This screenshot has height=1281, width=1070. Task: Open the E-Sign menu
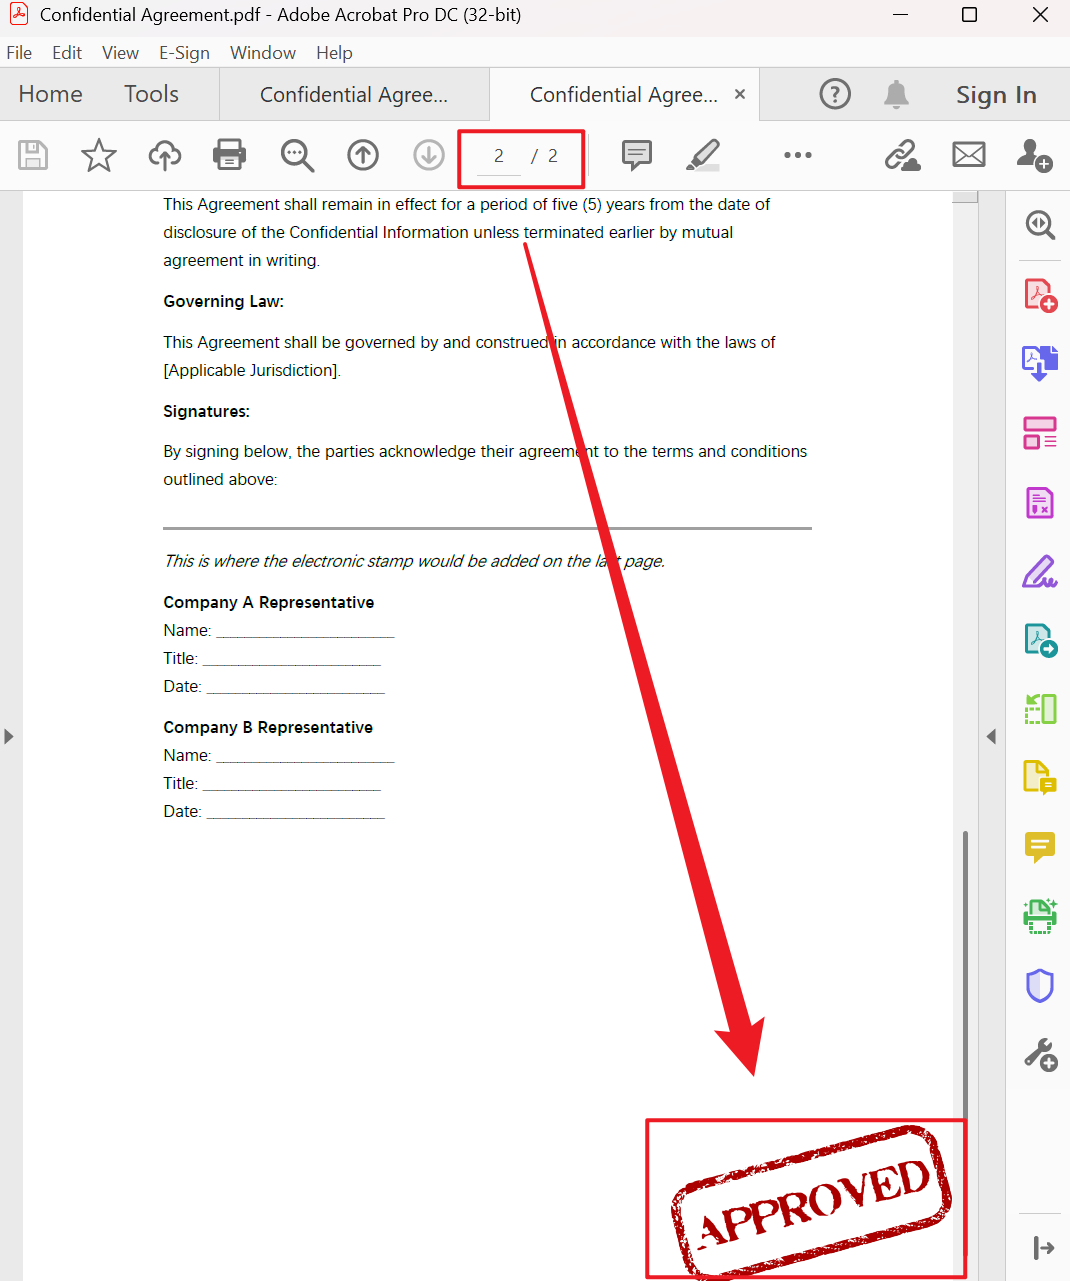tap(184, 53)
